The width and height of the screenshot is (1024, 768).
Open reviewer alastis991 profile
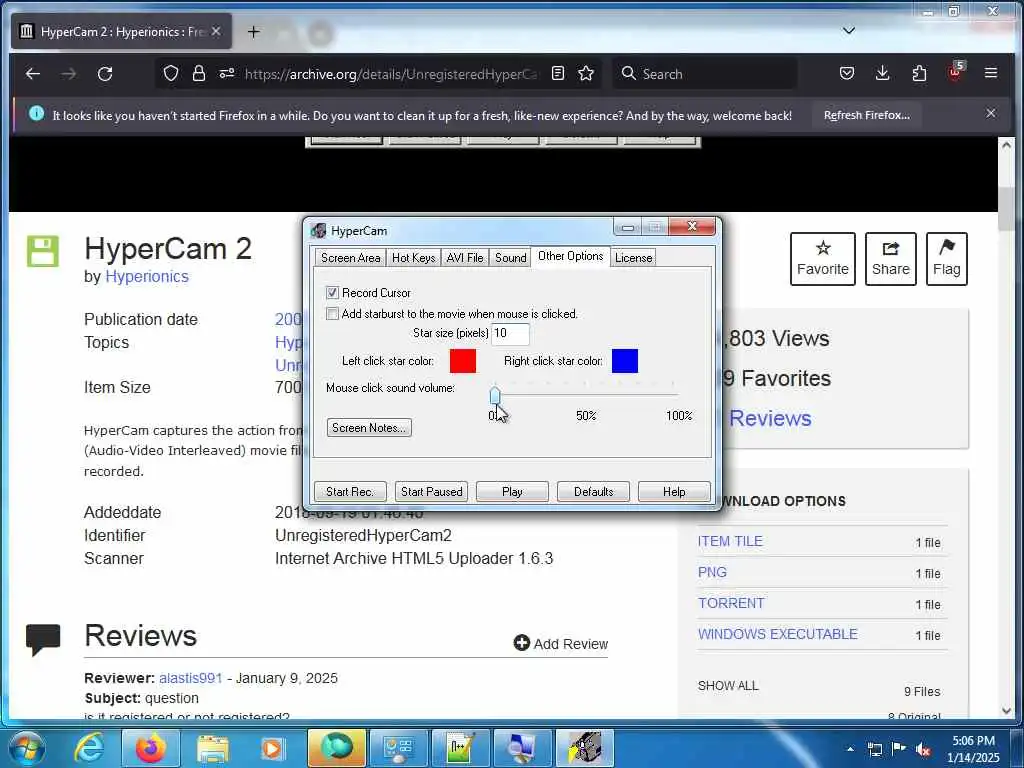click(191, 678)
